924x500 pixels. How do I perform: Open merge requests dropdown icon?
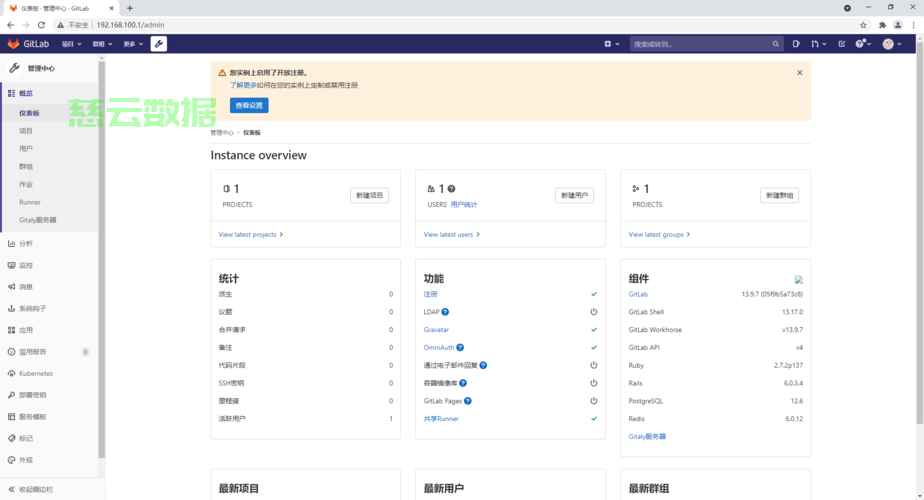point(818,44)
